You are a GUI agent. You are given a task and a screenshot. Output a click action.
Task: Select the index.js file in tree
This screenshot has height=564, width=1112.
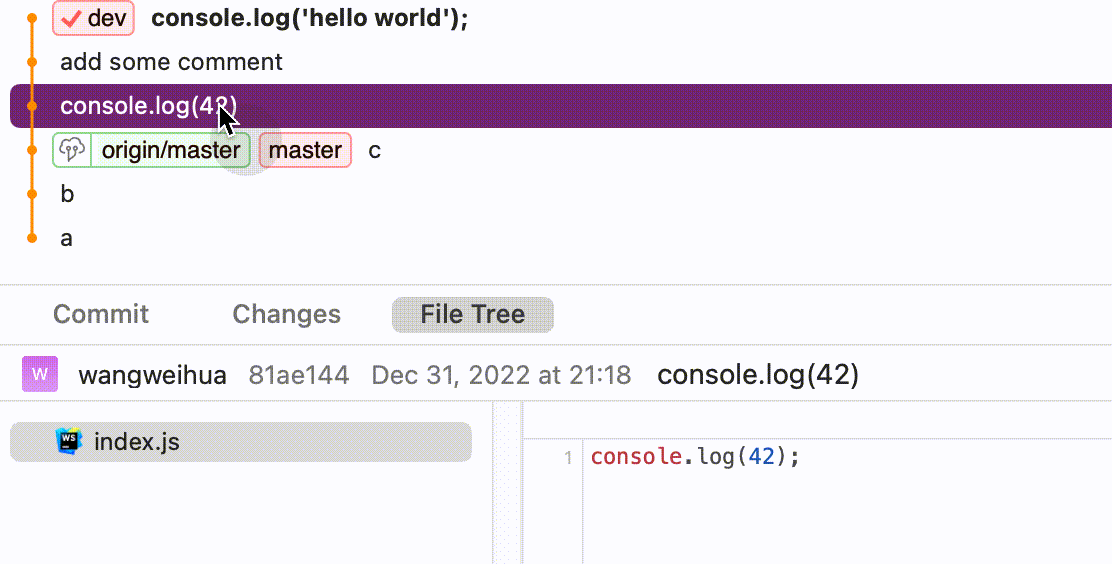pyautogui.click(x=240, y=442)
